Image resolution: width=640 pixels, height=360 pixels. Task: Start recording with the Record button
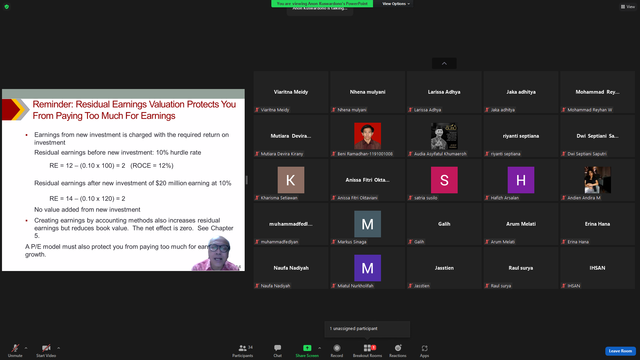pyautogui.click(x=337, y=350)
